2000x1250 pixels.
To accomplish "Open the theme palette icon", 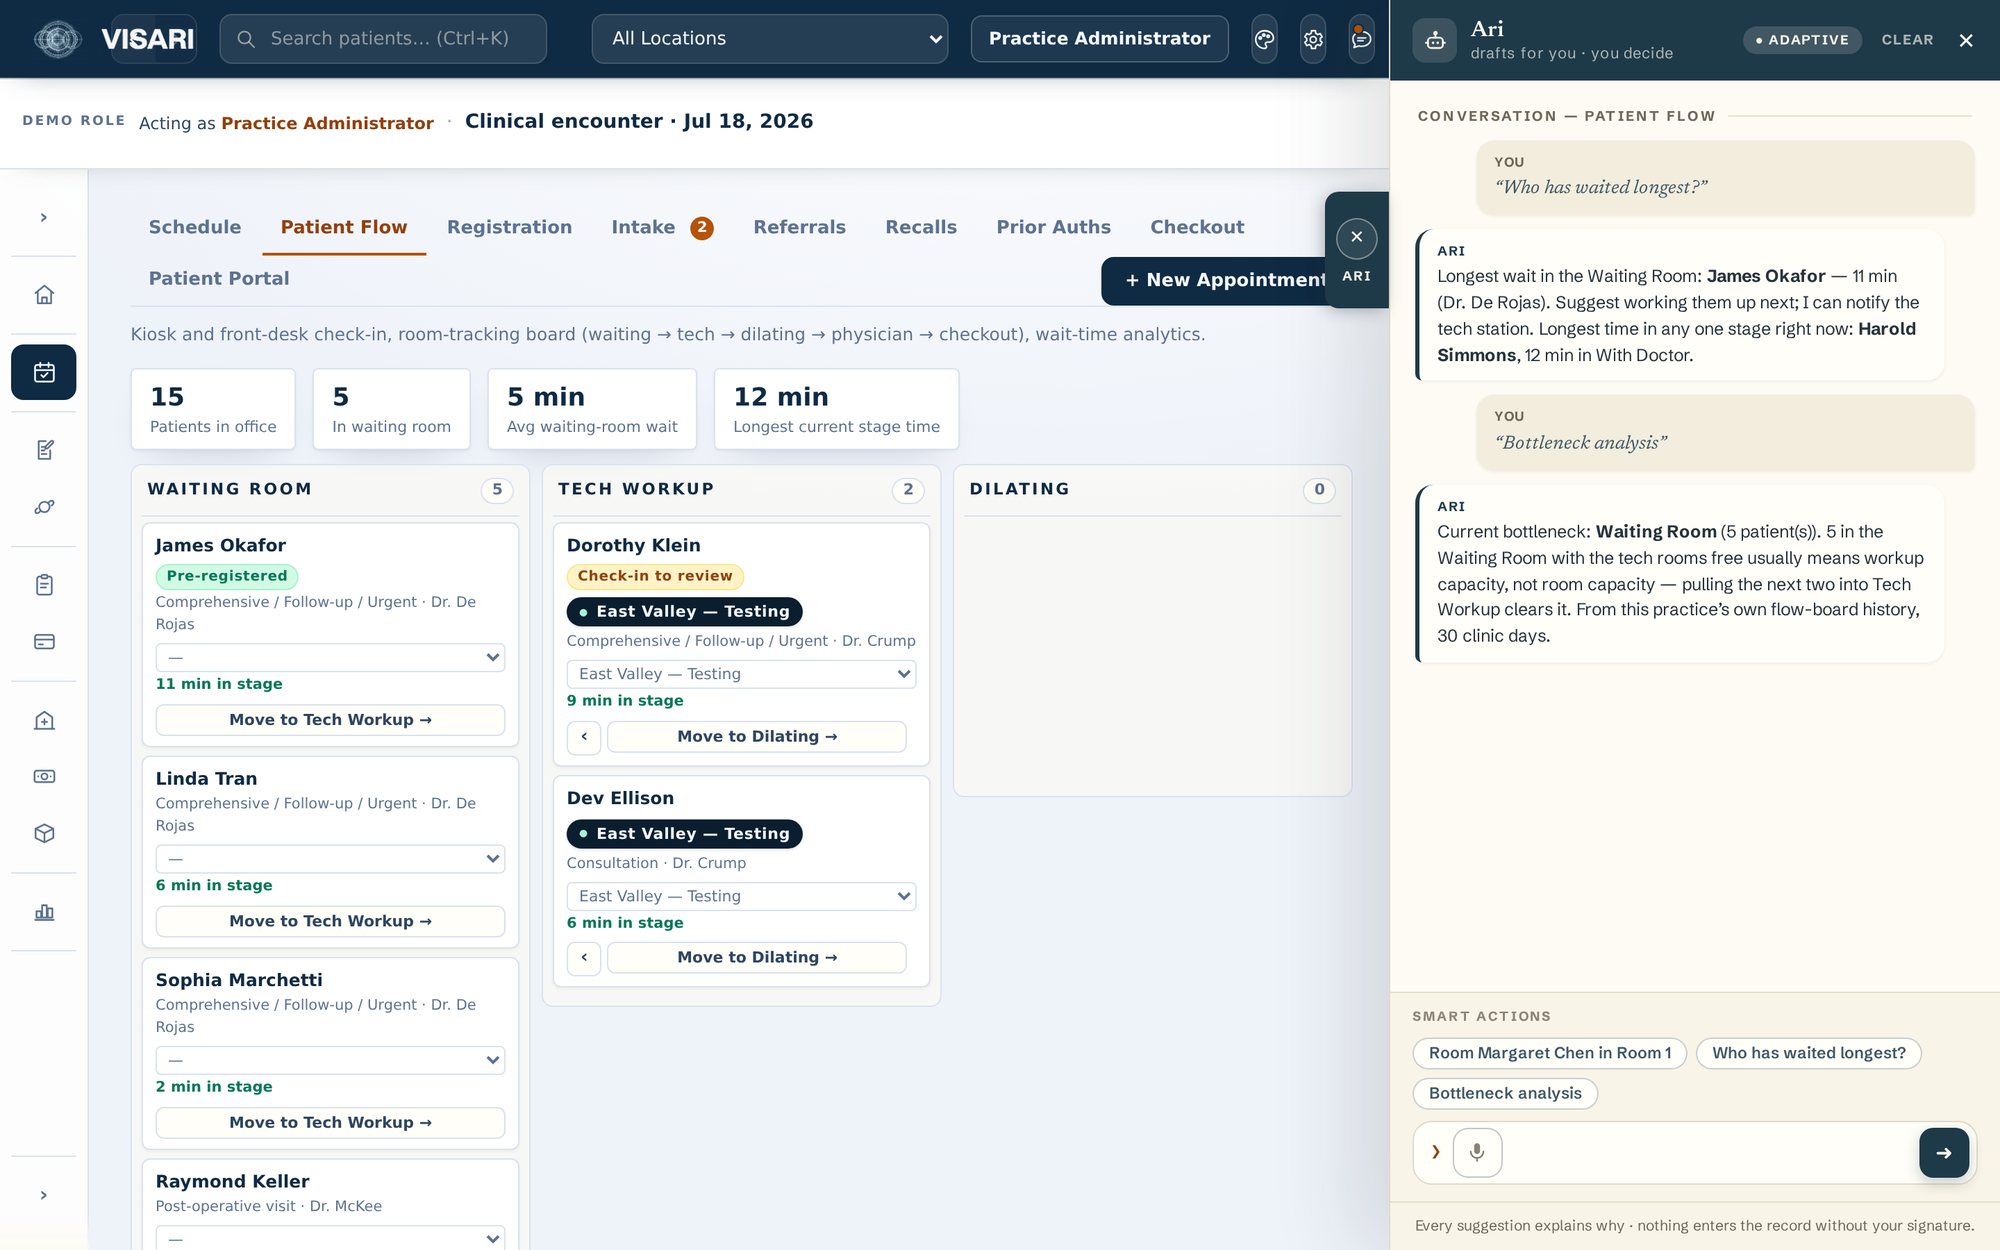I will [1264, 39].
